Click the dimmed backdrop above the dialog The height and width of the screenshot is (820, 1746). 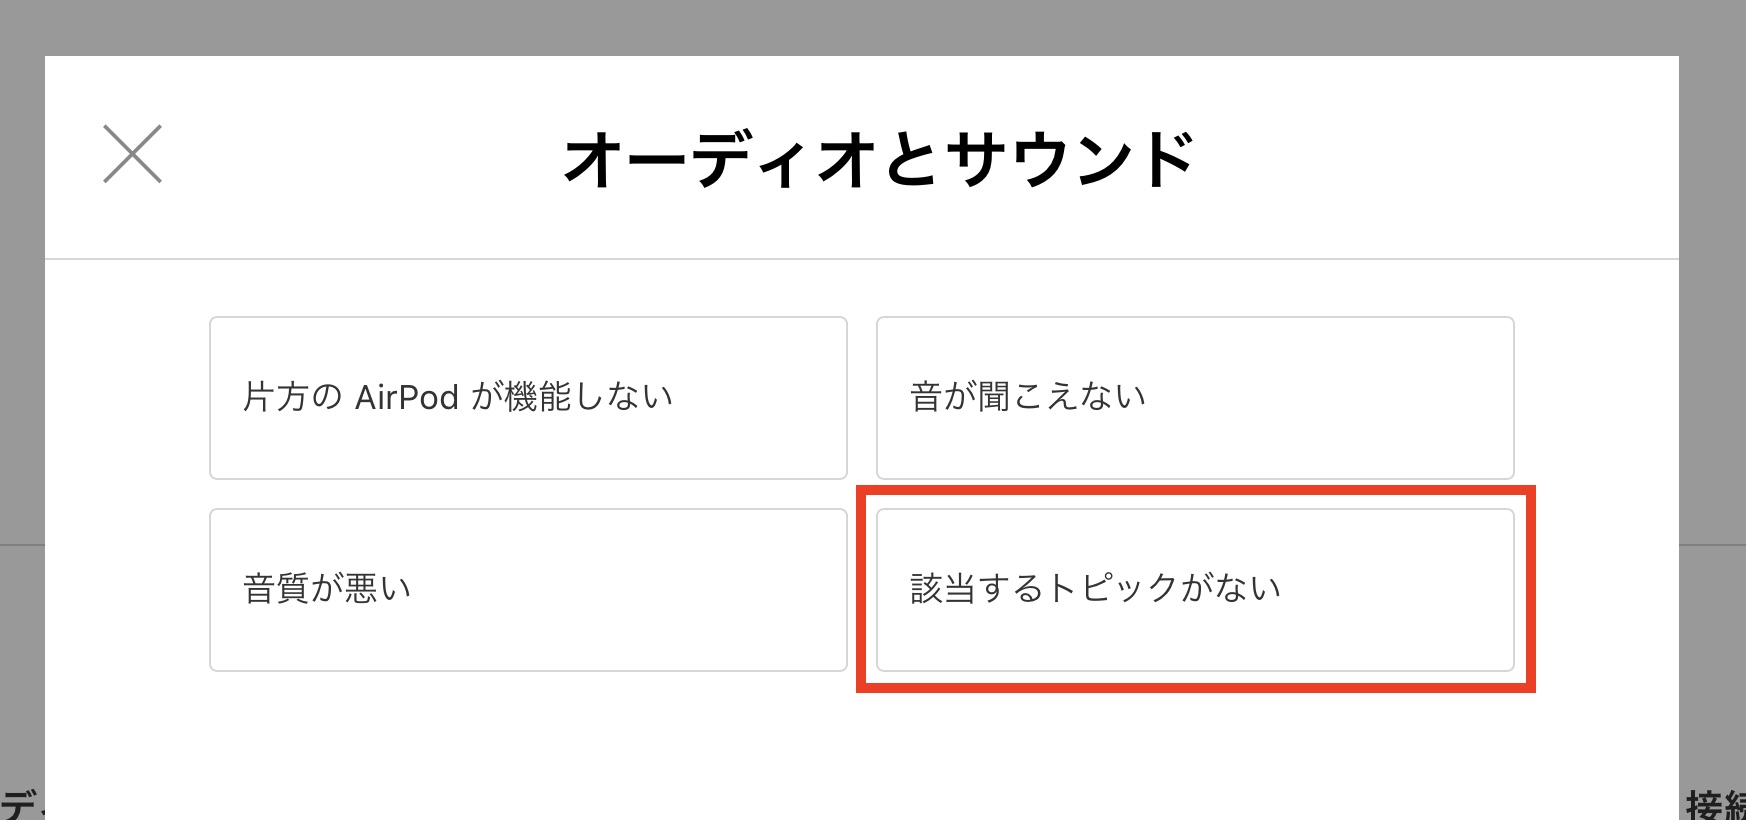click(873, 27)
